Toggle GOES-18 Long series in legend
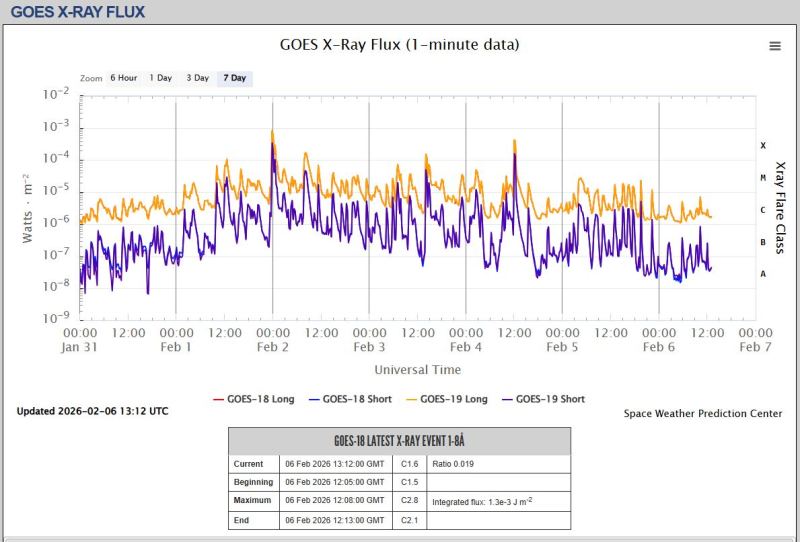Viewport: 800px width, 542px height. coord(253,399)
